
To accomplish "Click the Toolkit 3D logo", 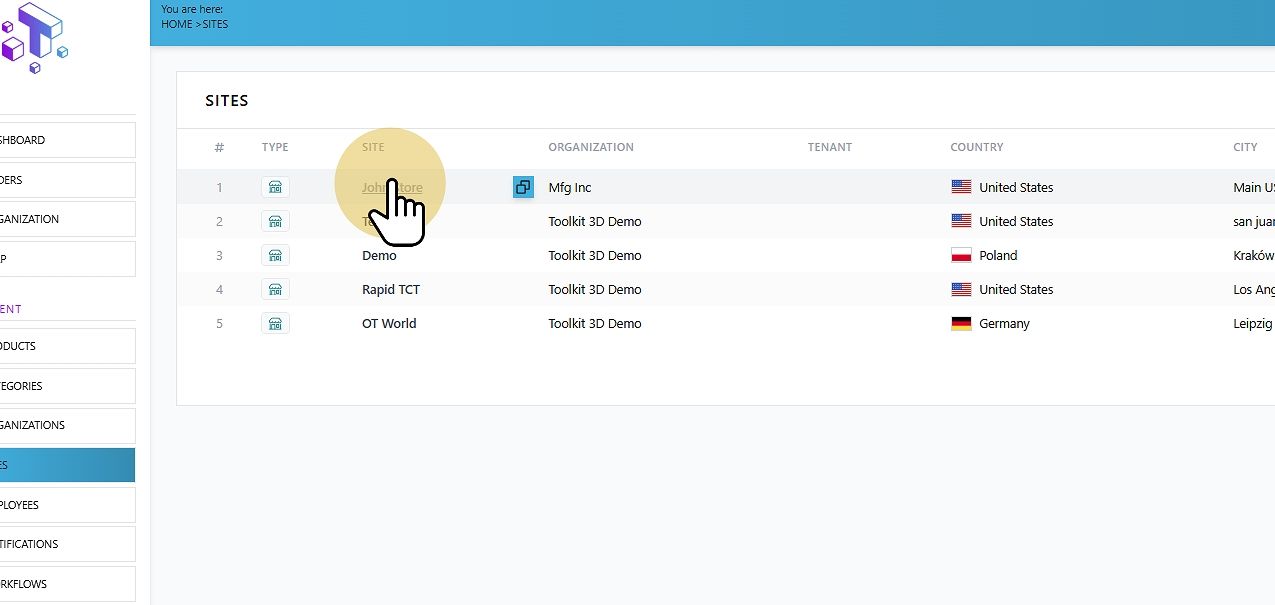I will (x=33, y=37).
